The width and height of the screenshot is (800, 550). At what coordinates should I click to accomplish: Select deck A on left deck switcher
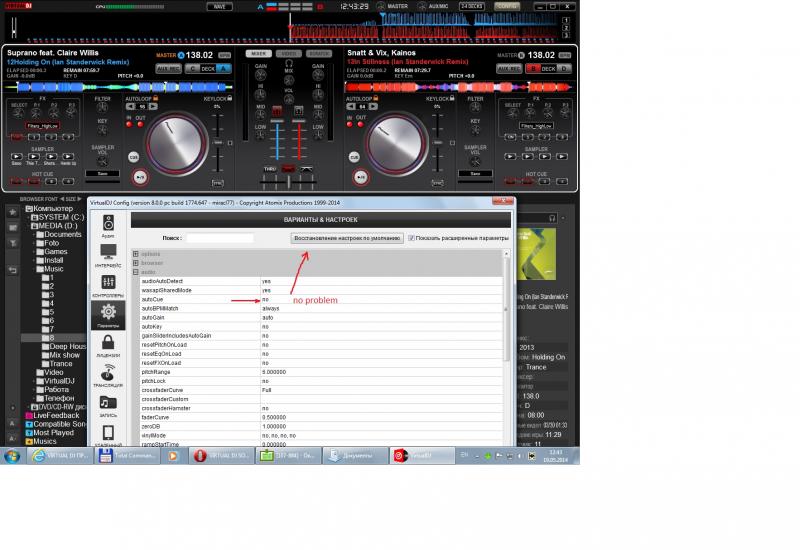coord(223,69)
